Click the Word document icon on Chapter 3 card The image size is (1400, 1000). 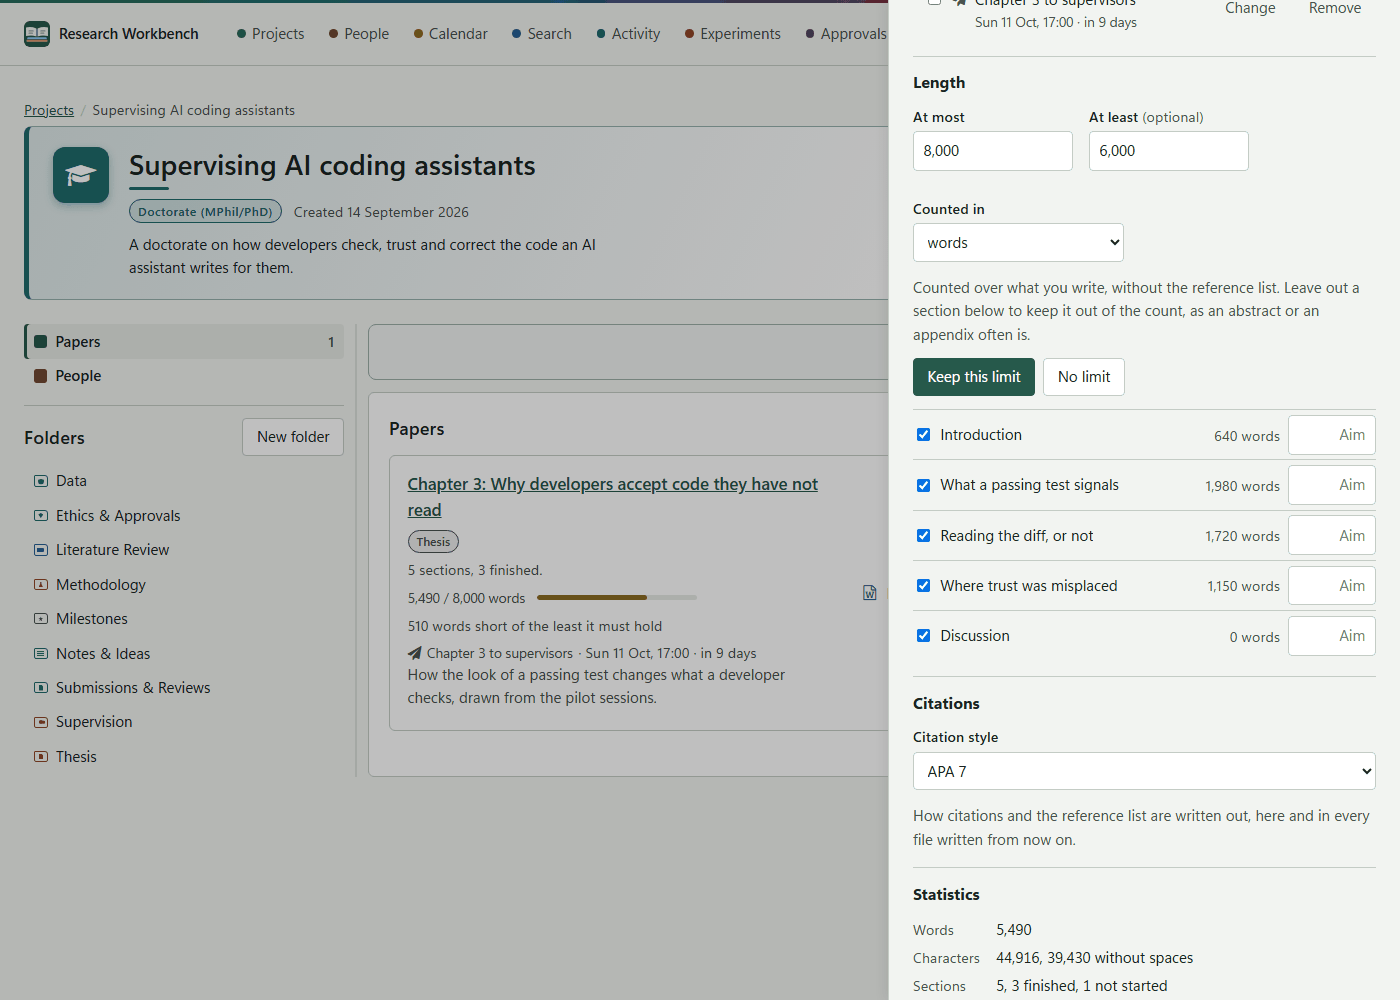coord(870,593)
